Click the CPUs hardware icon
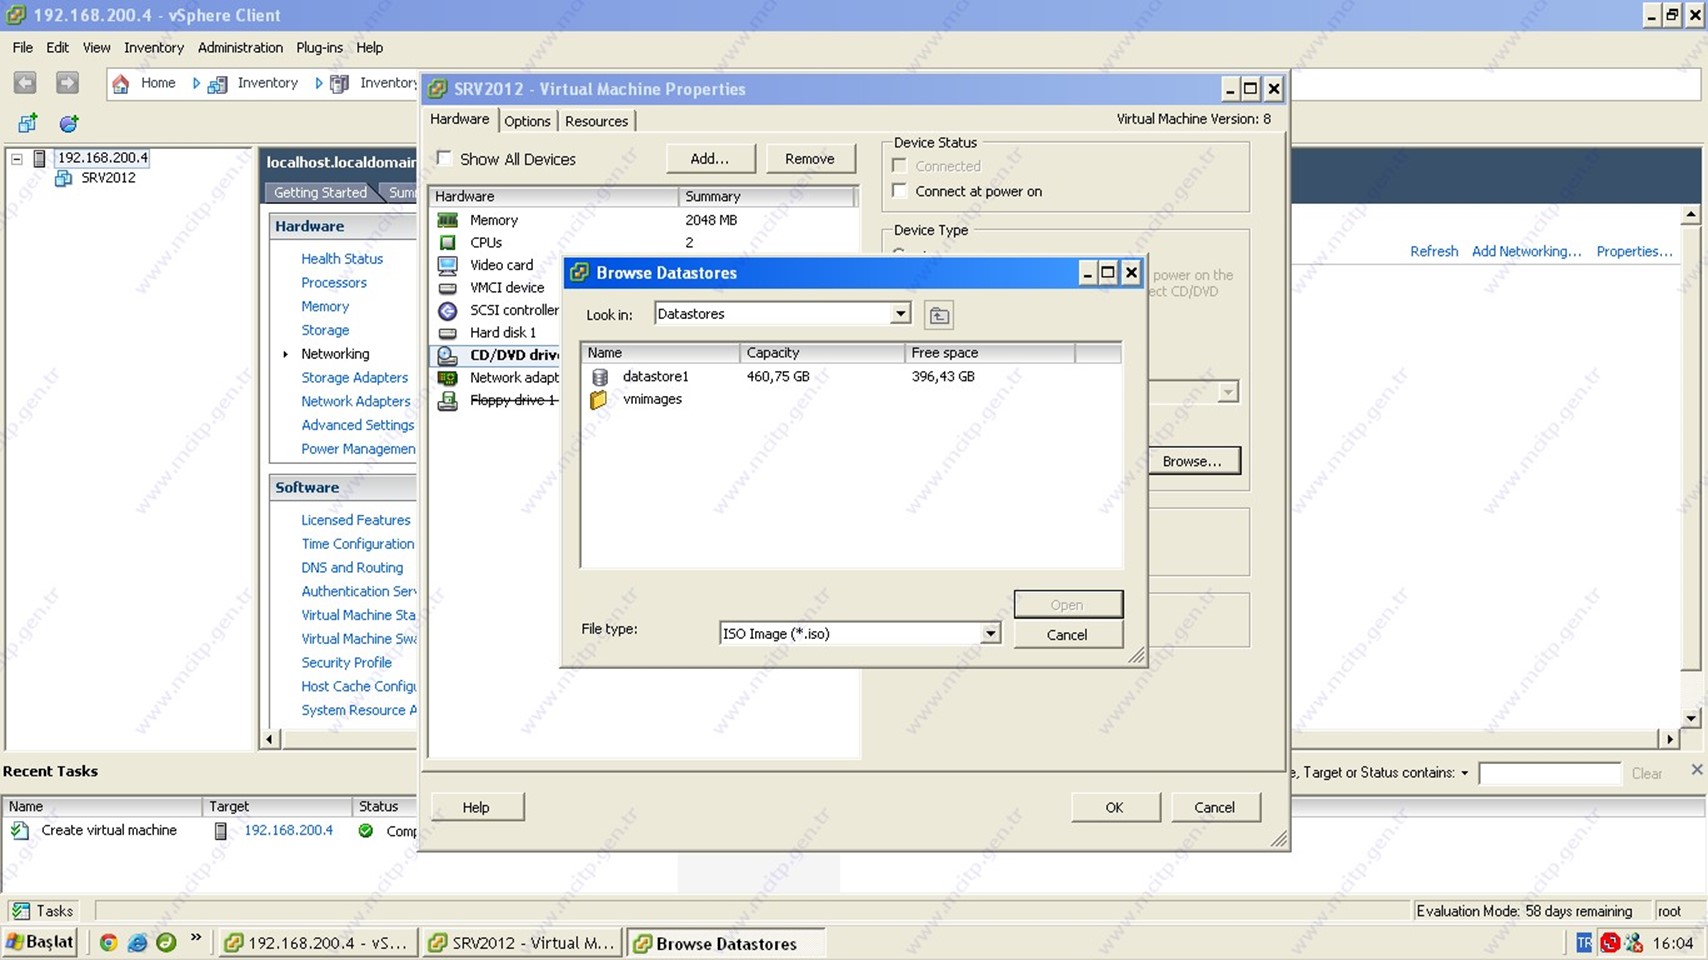Screen dimensions: 1708x960 click(x=448, y=242)
